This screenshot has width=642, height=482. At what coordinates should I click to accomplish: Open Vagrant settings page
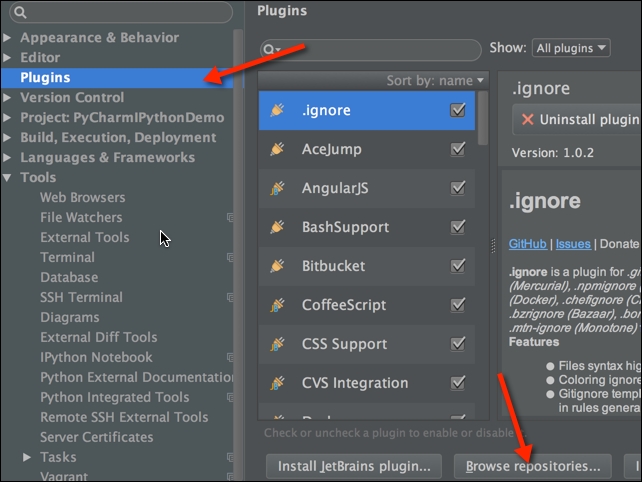point(64,476)
